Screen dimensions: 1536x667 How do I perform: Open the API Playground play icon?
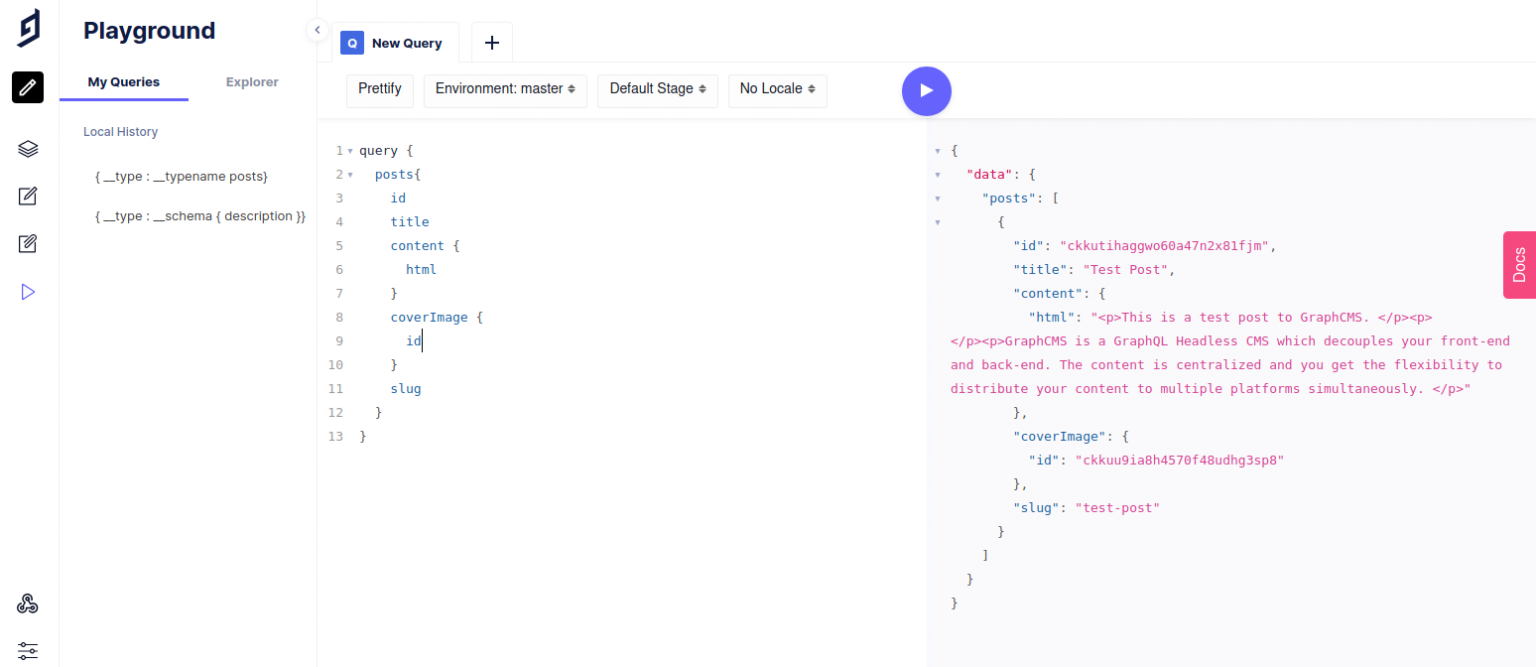tap(27, 291)
